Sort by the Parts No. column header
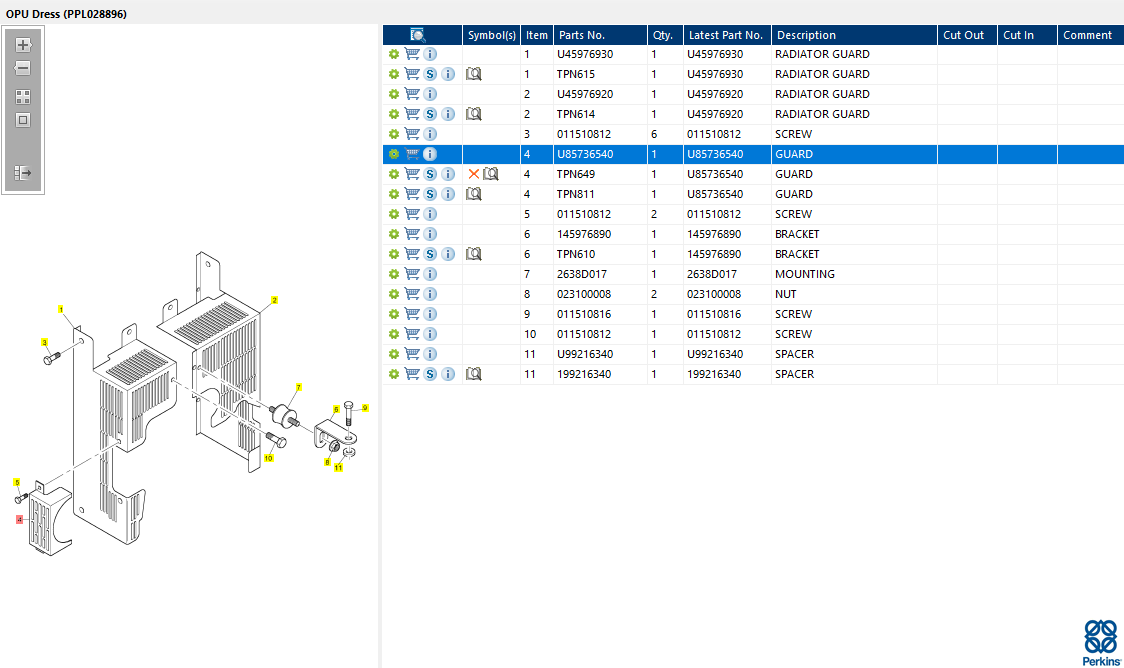The height and width of the screenshot is (668, 1124). (x=601, y=35)
